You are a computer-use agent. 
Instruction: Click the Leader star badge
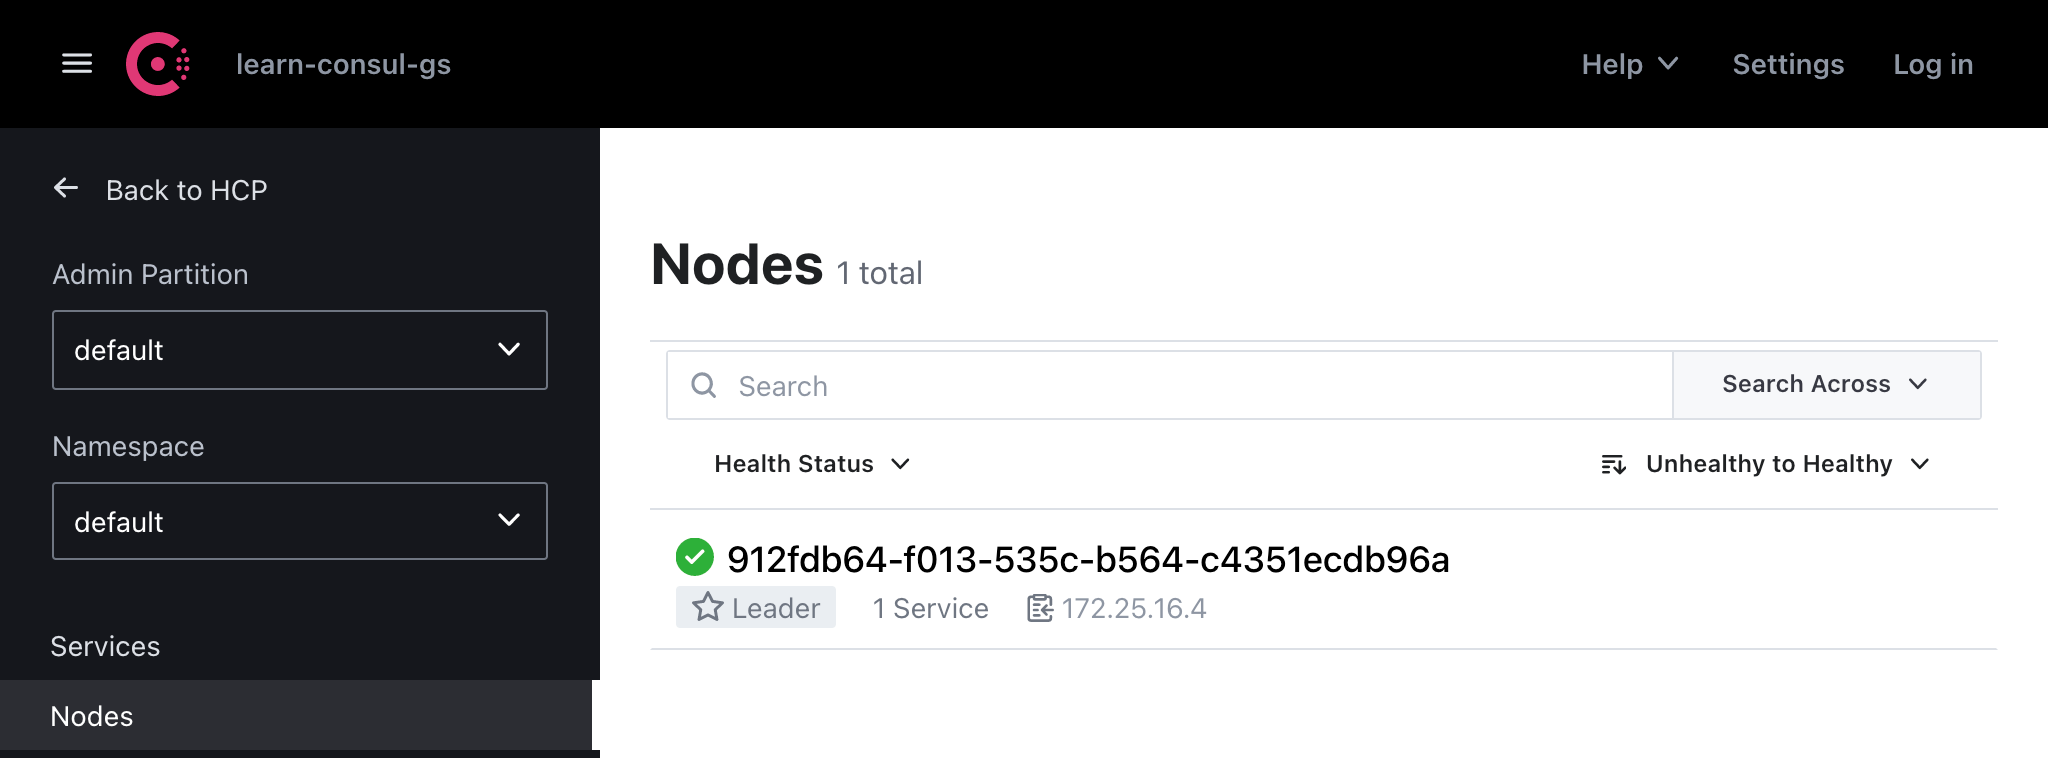point(756,608)
